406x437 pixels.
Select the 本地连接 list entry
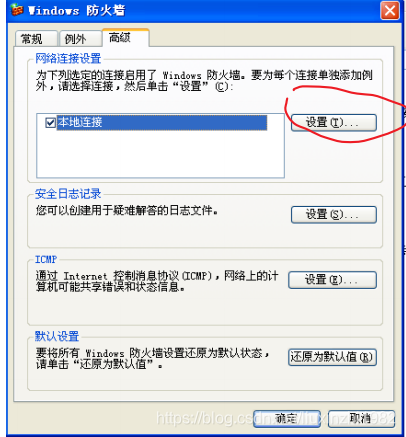(x=162, y=122)
